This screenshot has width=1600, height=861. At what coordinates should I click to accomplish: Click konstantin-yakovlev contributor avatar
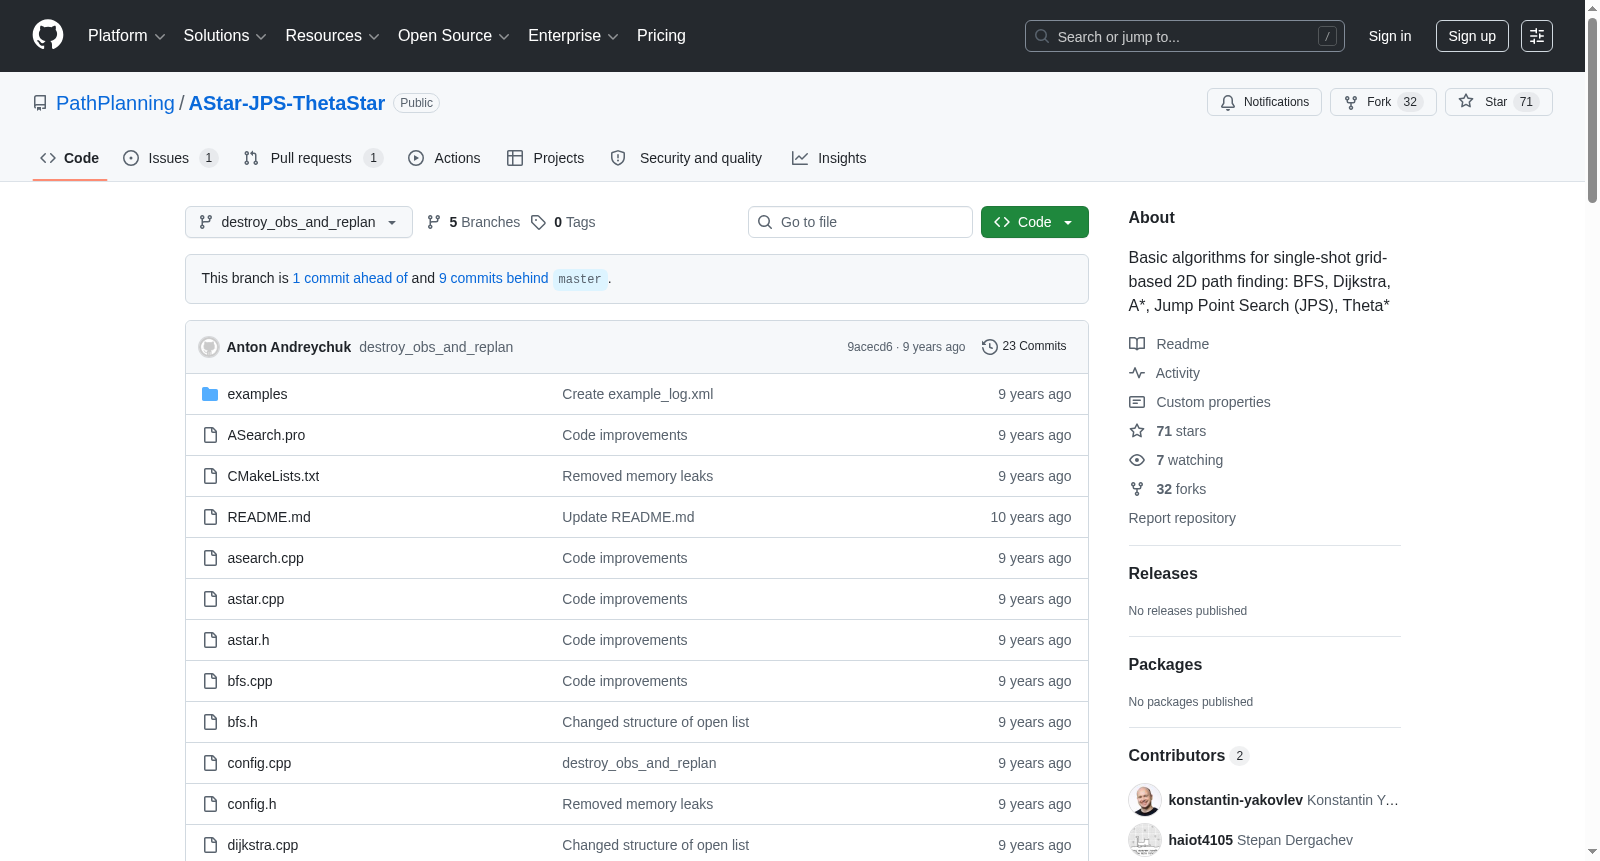tap(1145, 800)
